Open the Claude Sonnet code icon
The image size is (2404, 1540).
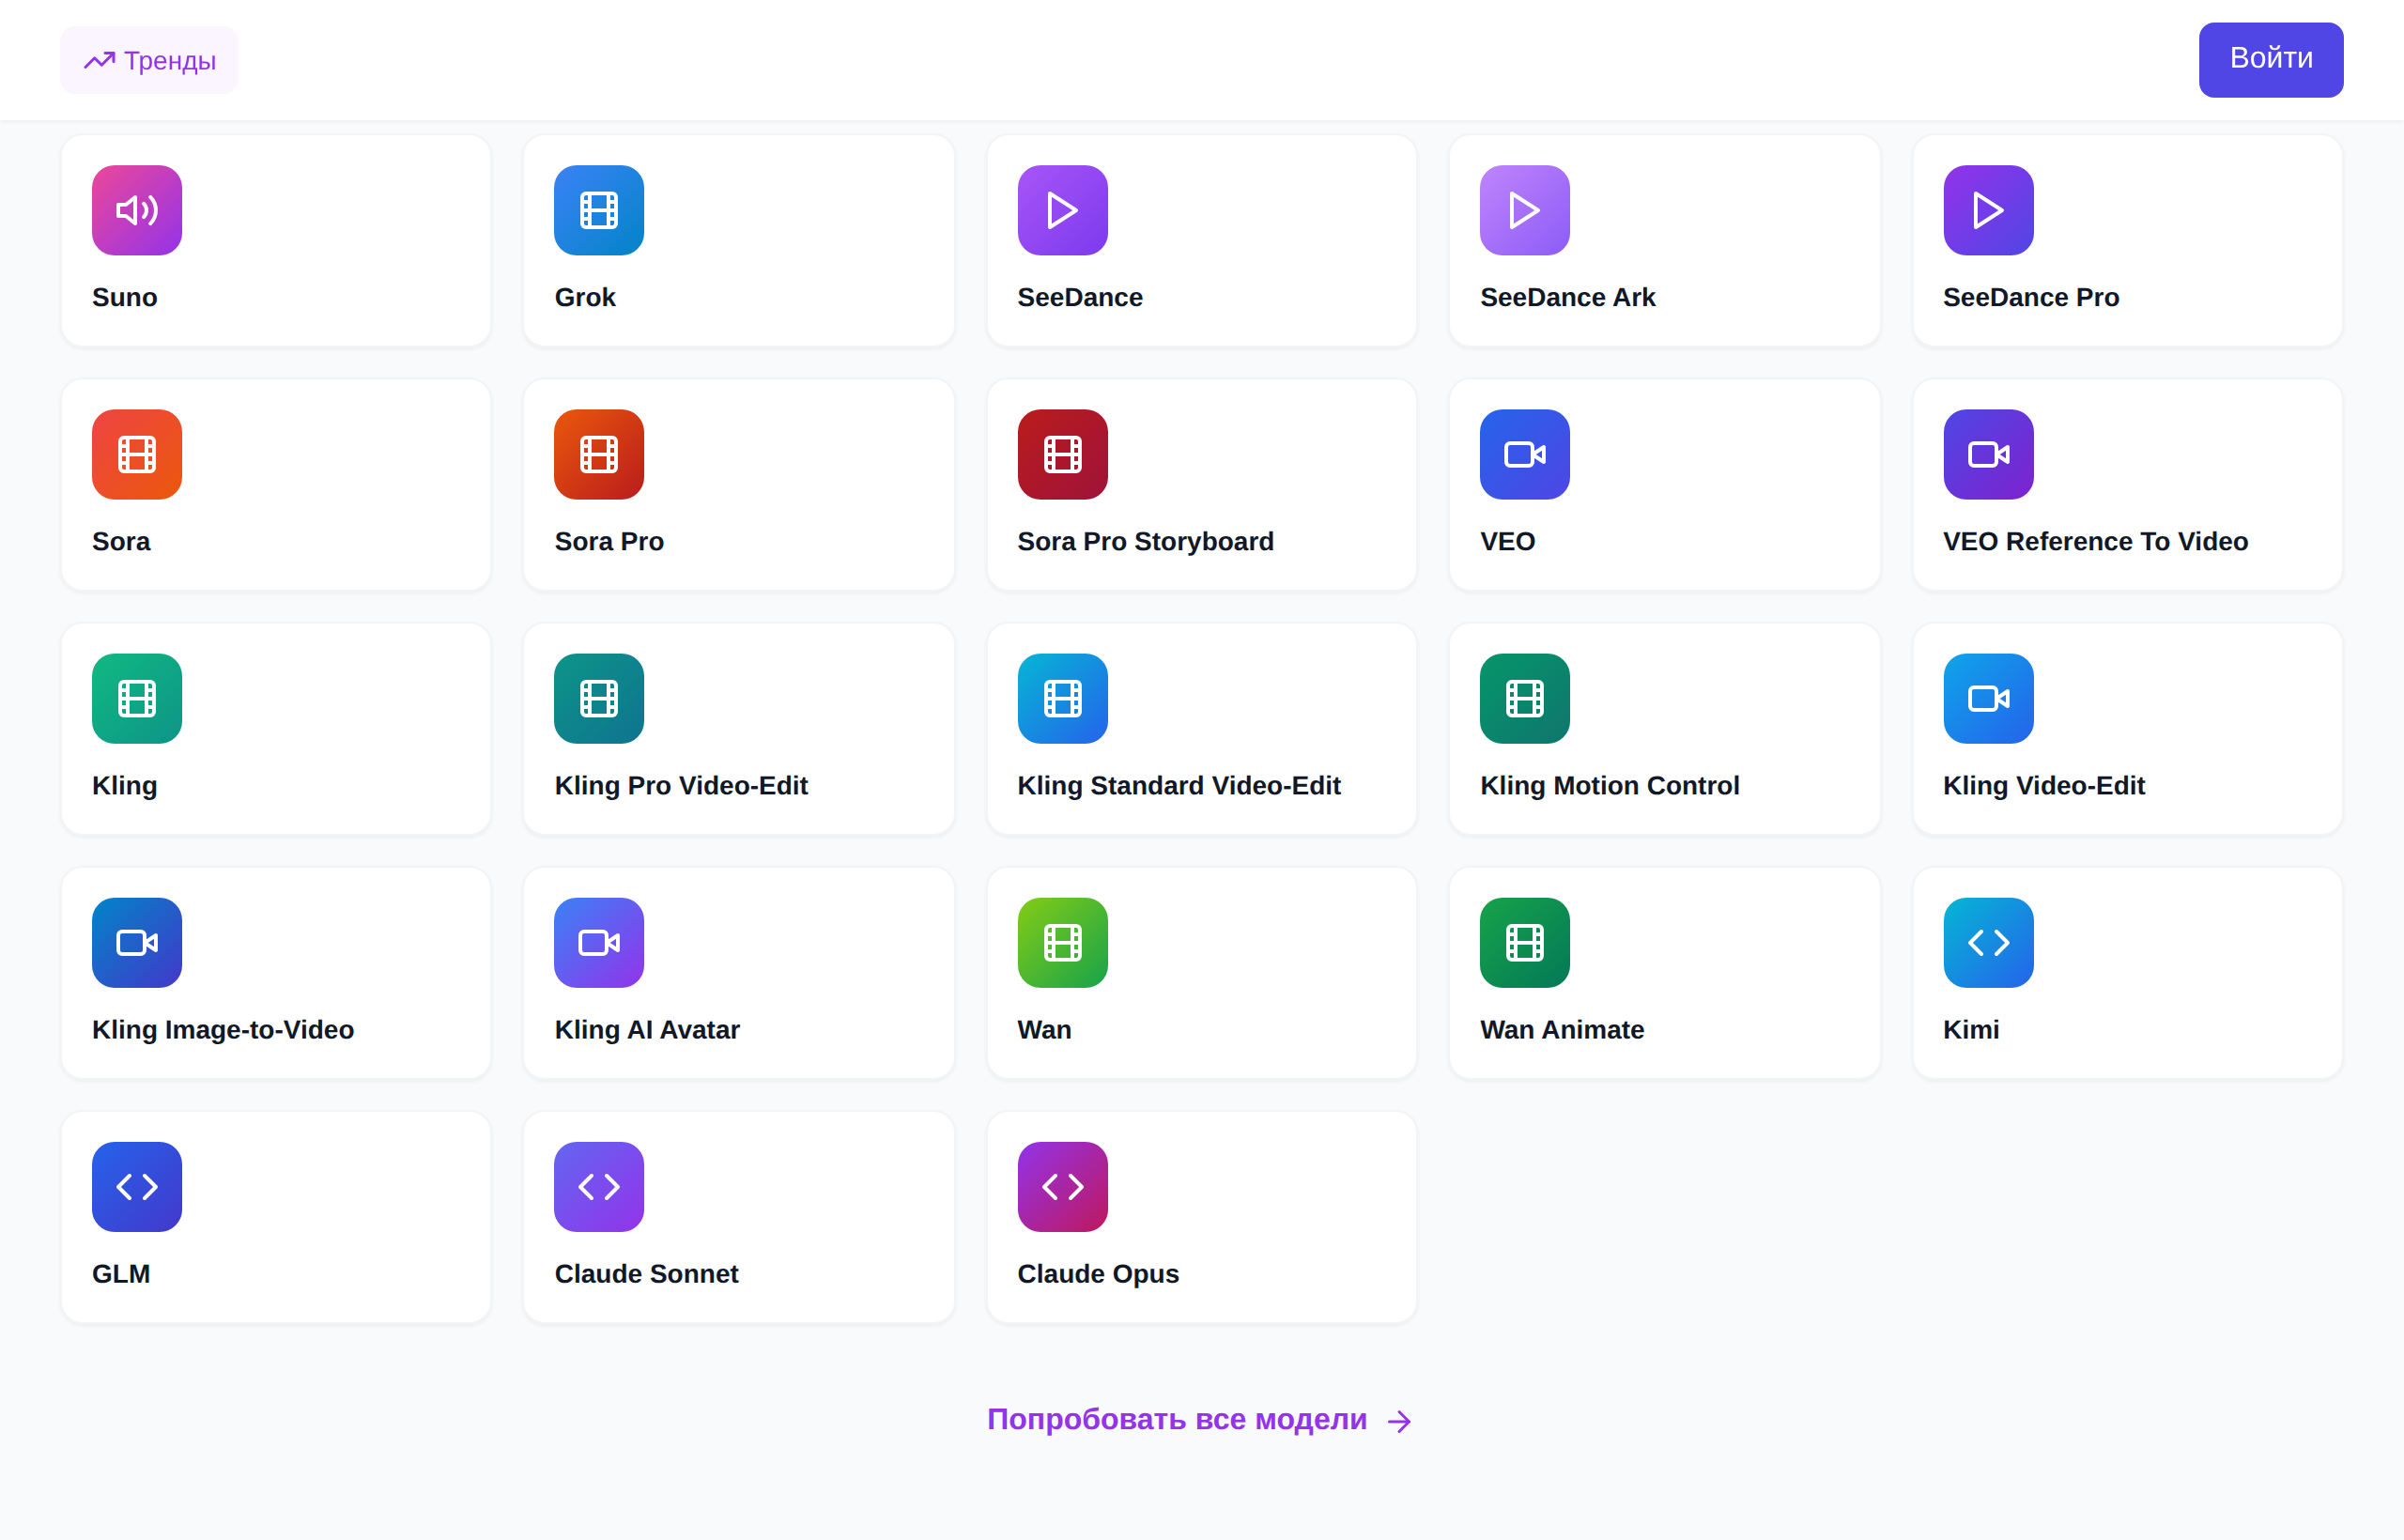tap(599, 1186)
